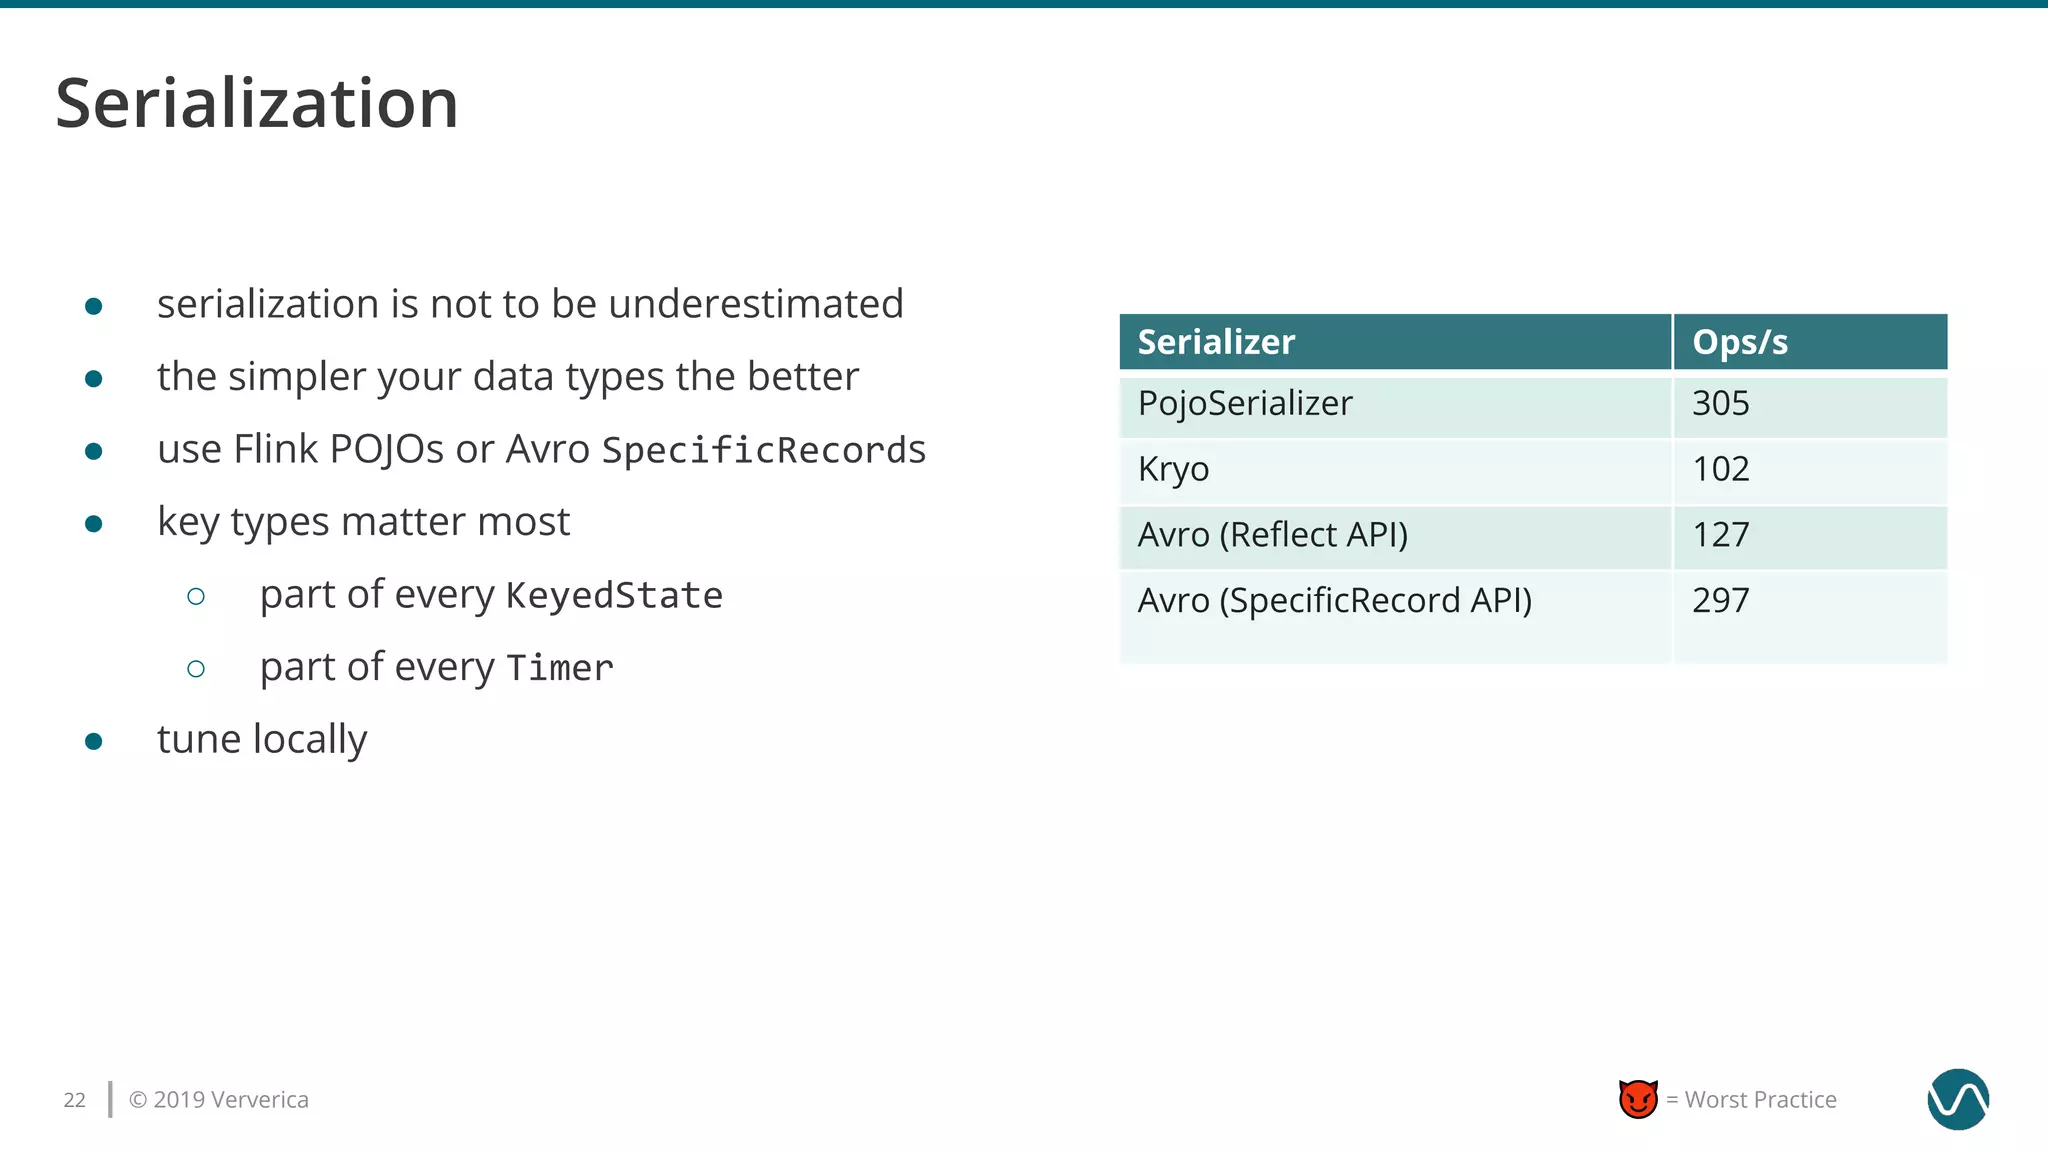
Task: Click the Ververica wave logo
Action: click(1957, 1099)
